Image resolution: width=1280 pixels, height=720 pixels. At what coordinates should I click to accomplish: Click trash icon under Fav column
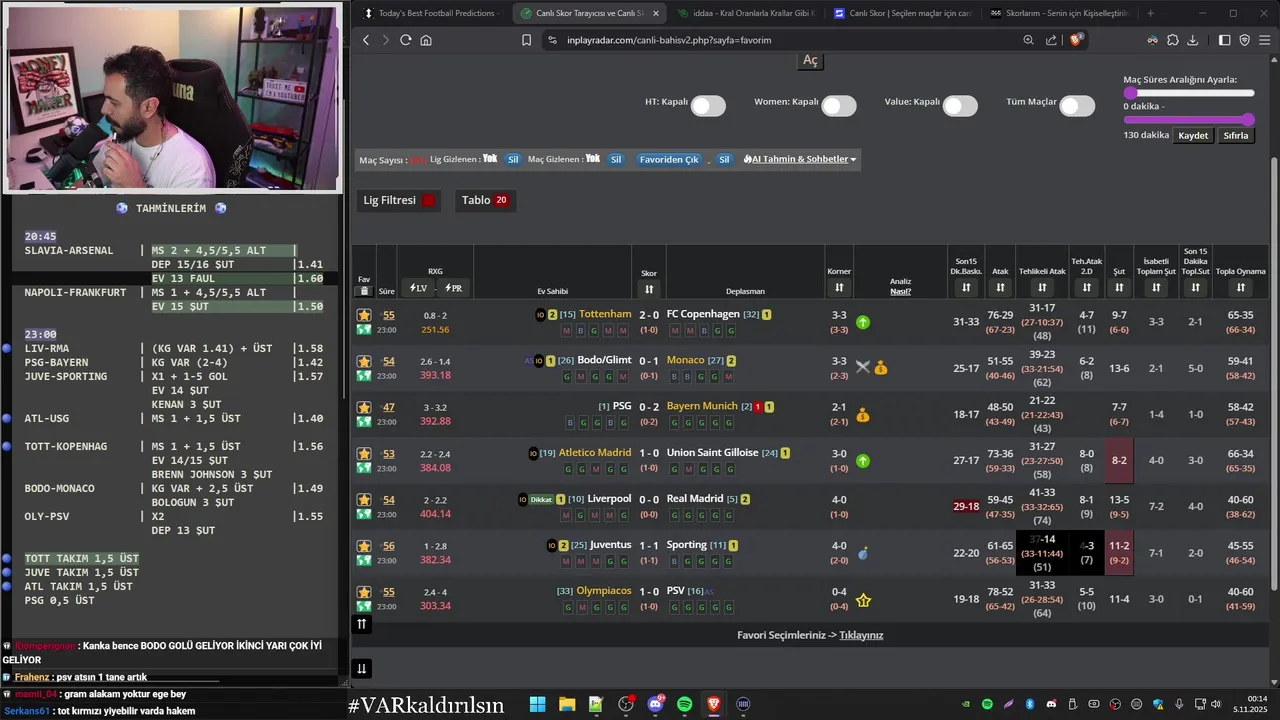coord(364,291)
